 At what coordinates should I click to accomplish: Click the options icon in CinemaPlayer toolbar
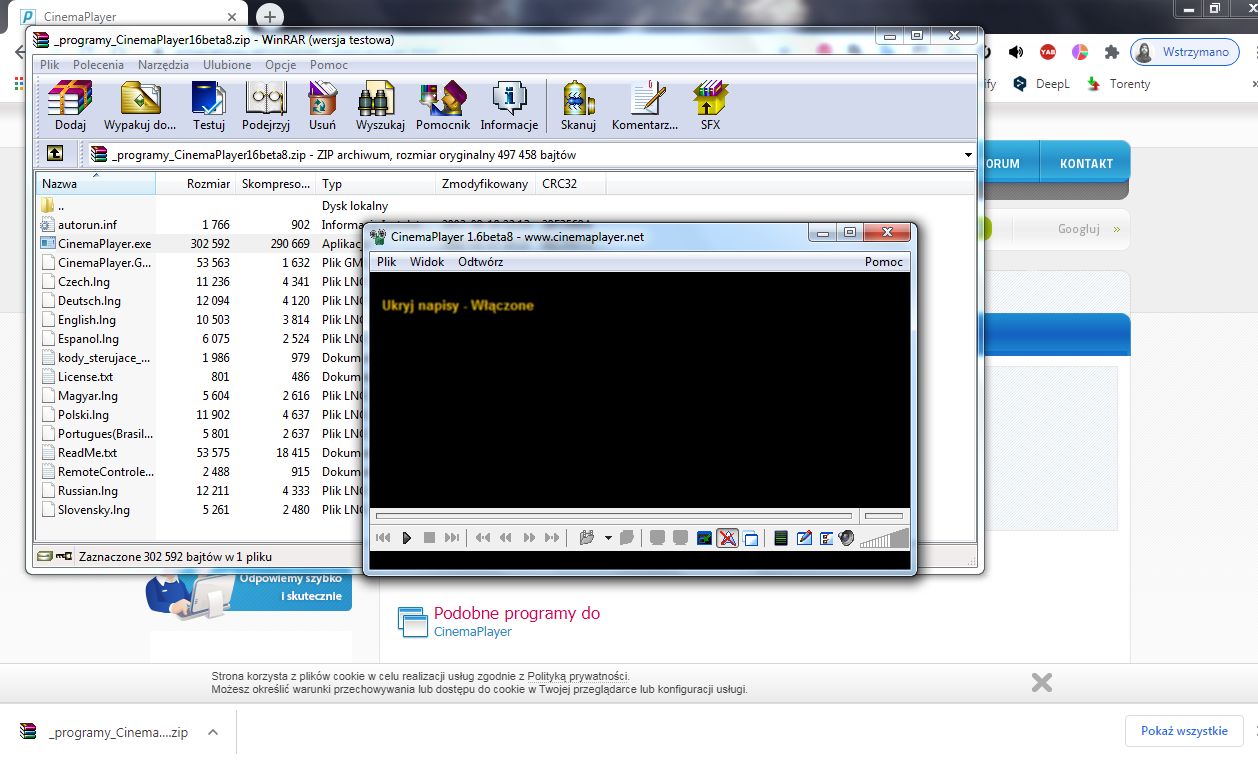tap(826, 538)
